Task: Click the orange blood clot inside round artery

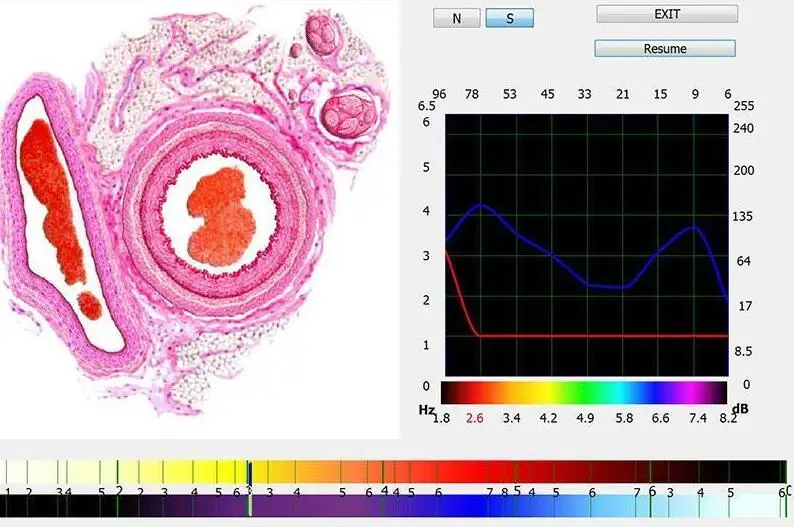Action: (x=222, y=216)
